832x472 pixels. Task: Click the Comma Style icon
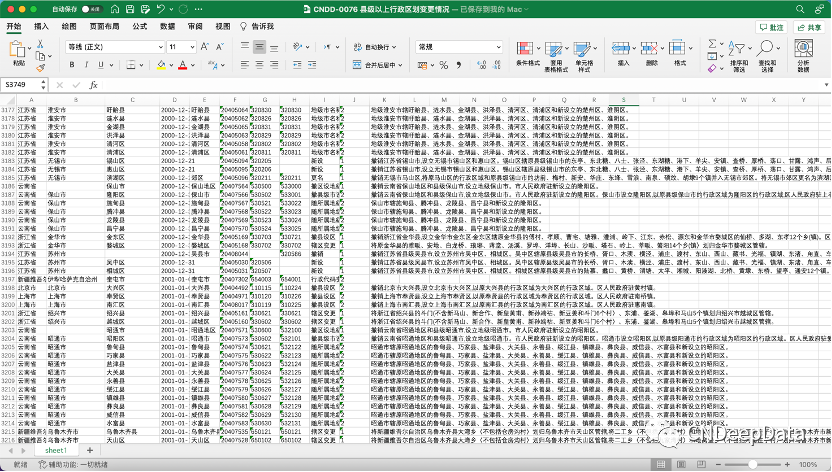(x=458, y=65)
